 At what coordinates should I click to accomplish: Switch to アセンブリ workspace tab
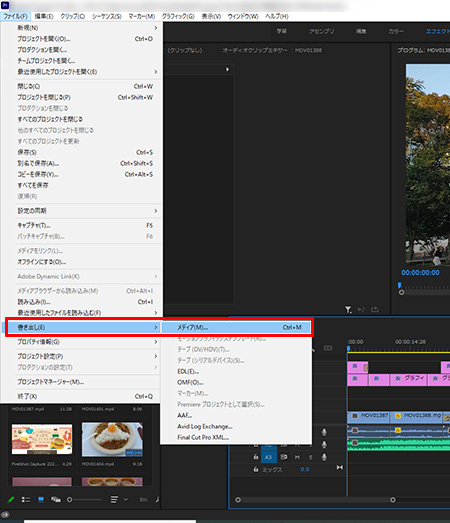point(321,31)
